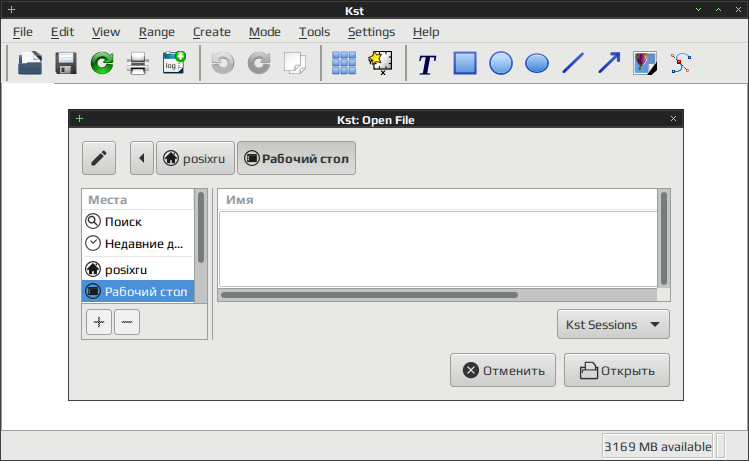
Task: Open the Range menu
Action: click(x=157, y=32)
